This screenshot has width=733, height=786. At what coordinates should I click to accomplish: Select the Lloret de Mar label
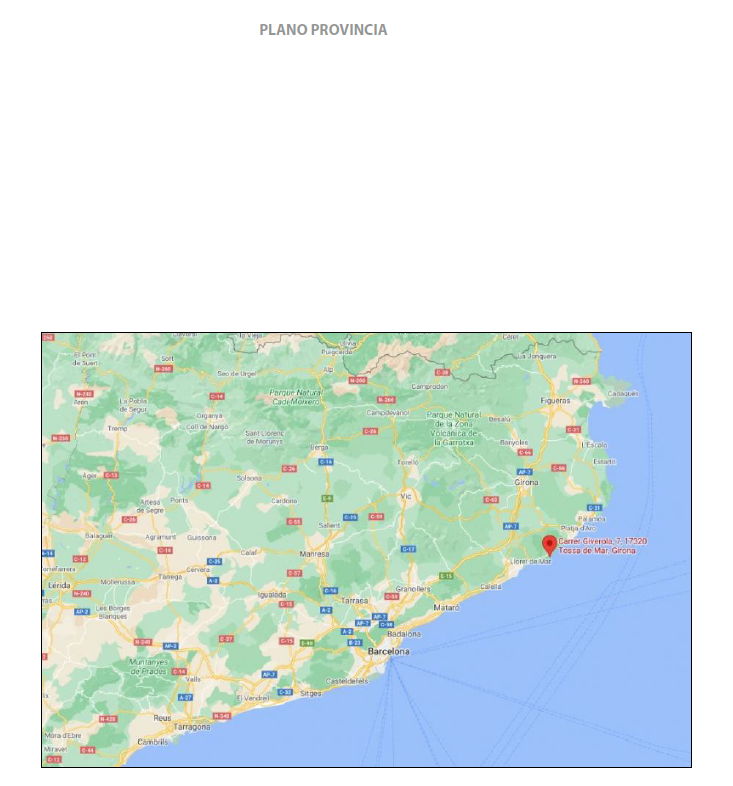tap(530, 562)
